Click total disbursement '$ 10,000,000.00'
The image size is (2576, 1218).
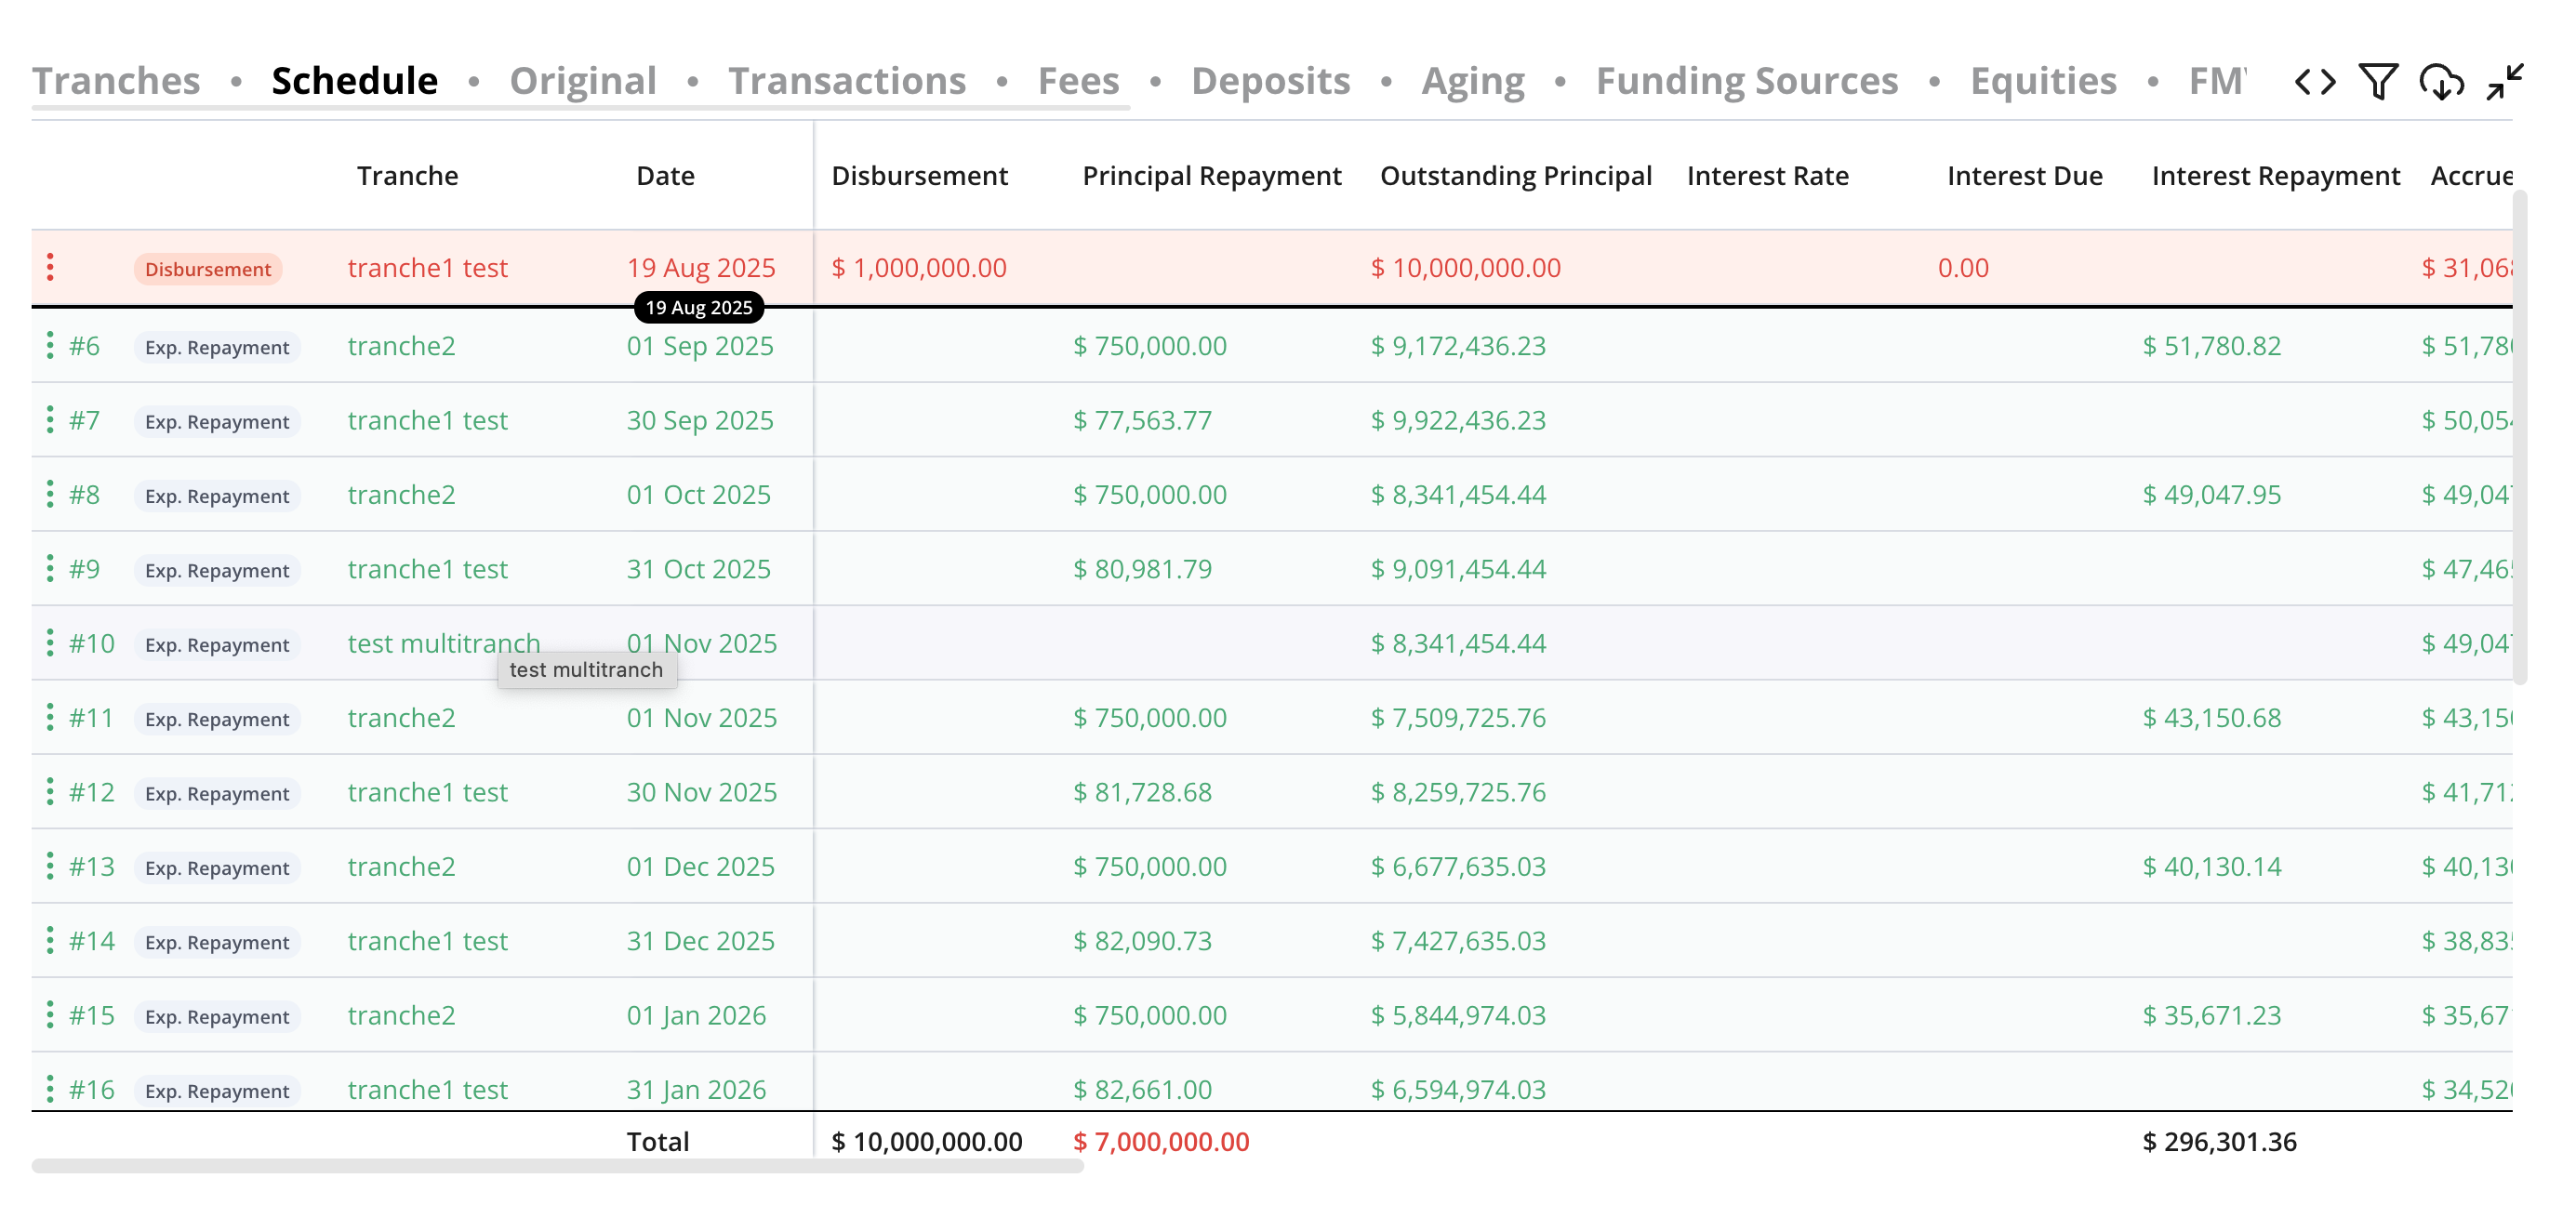point(927,1142)
